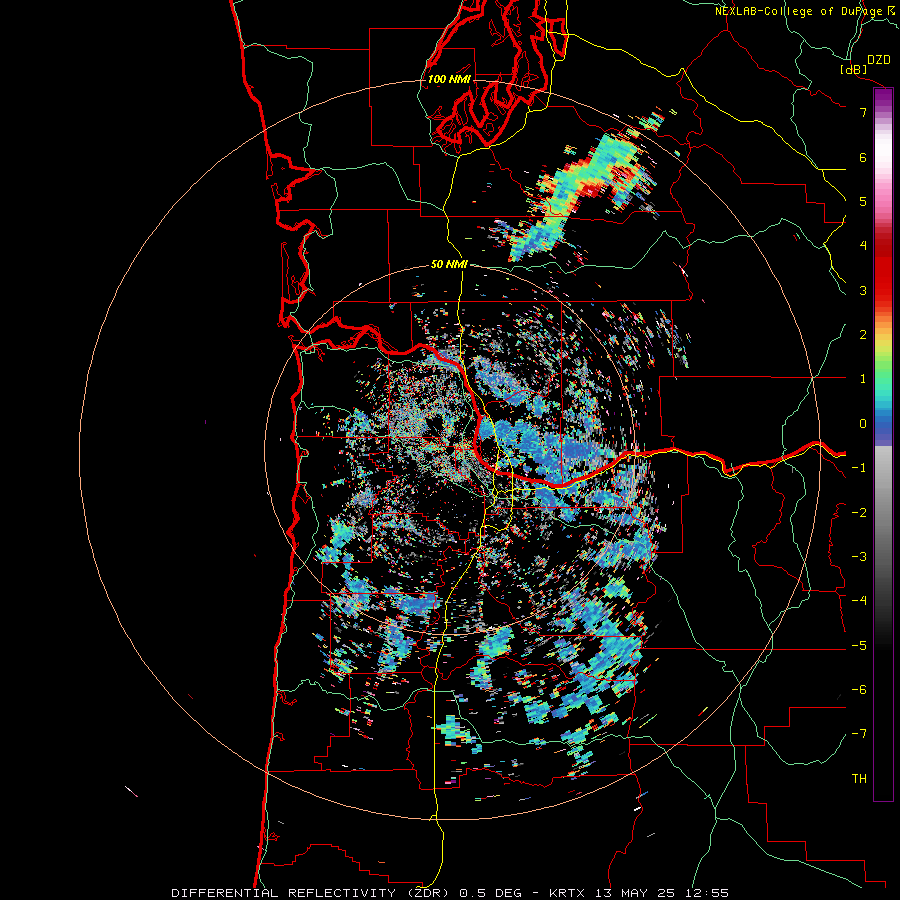
Task: Select the "2" value on the dB scale
Action: point(863,335)
